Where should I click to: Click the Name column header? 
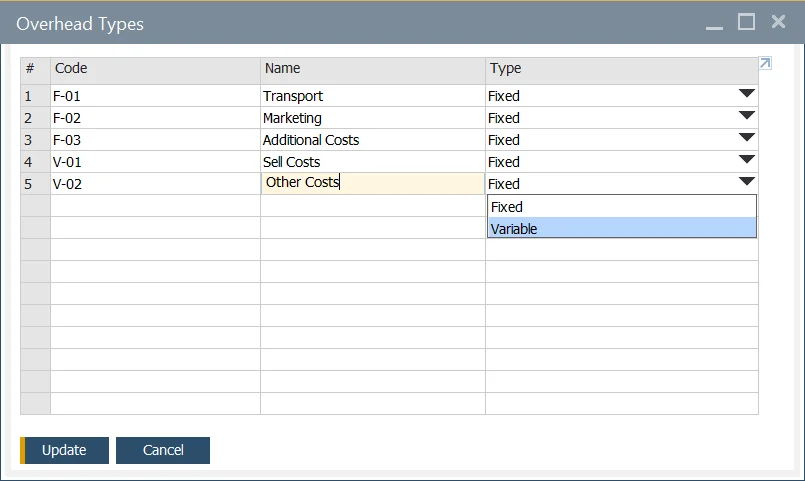(x=372, y=69)
